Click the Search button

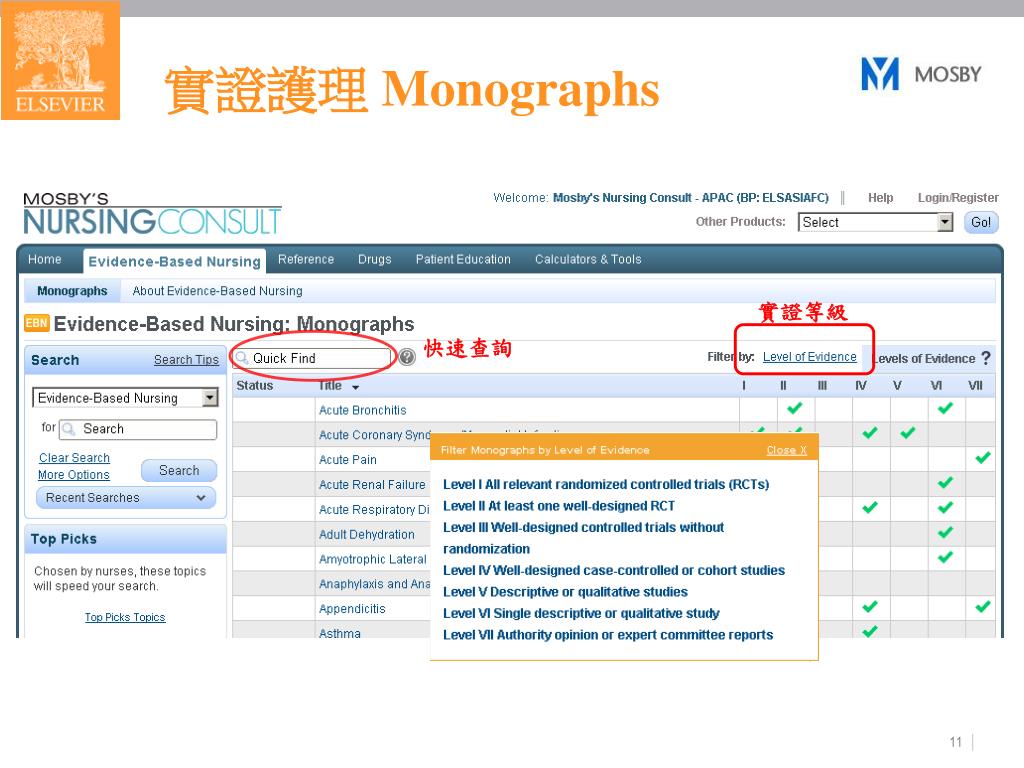click(x=179, y=470)
